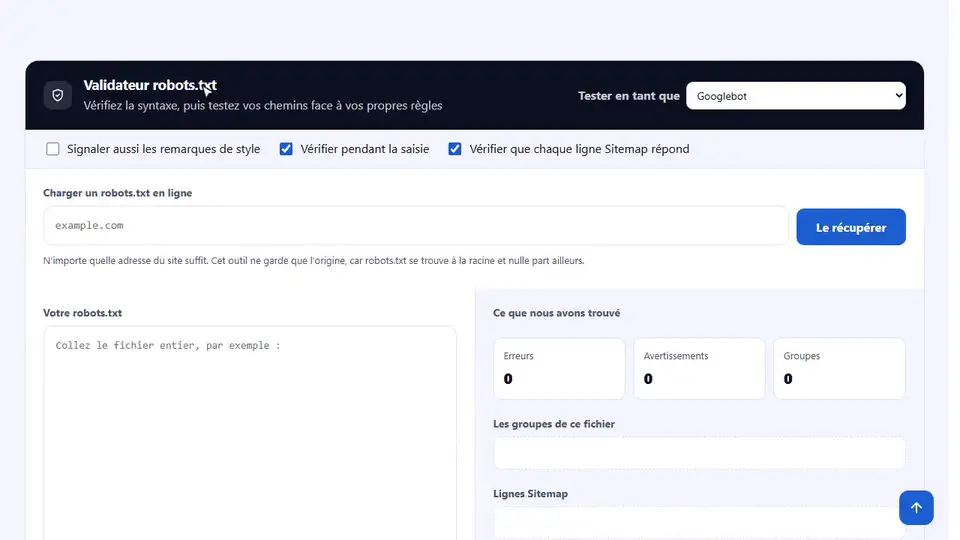Click the empty 'Lignes Sitemap' box
960x540 pixels.
pos(699,523)
